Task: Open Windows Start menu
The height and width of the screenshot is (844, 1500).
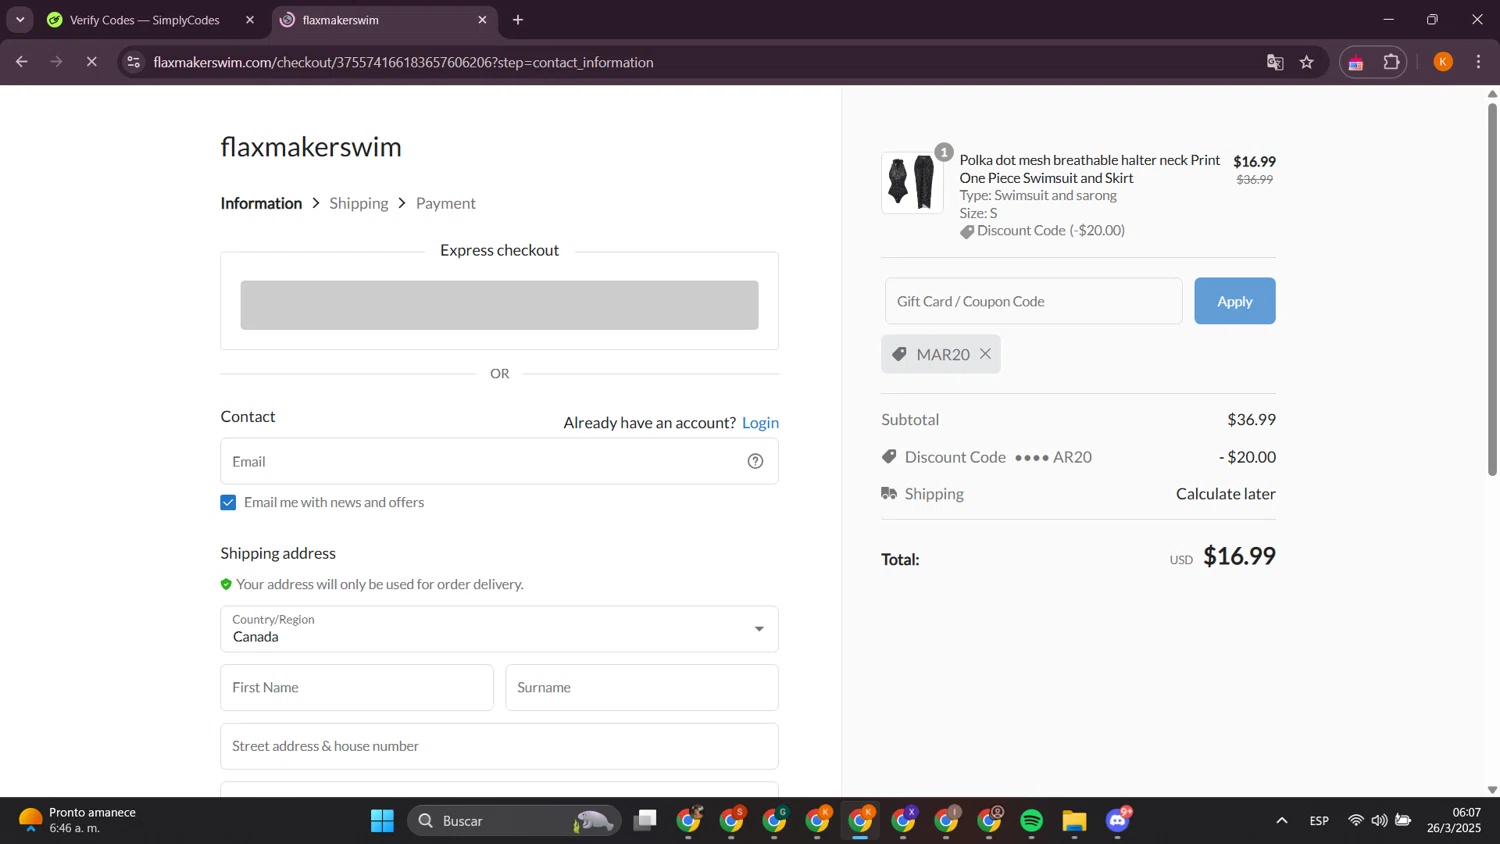Action: click(x=382, y=821)
